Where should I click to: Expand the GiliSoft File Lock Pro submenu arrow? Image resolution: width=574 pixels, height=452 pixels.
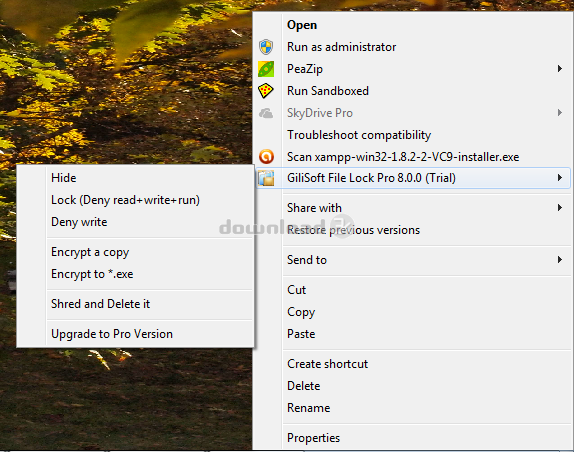pyautogui.click(x=559, y=178)
